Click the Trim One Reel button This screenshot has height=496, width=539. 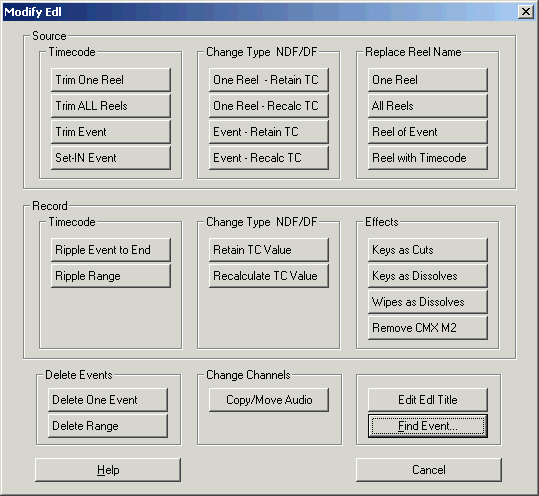point(111,80)
